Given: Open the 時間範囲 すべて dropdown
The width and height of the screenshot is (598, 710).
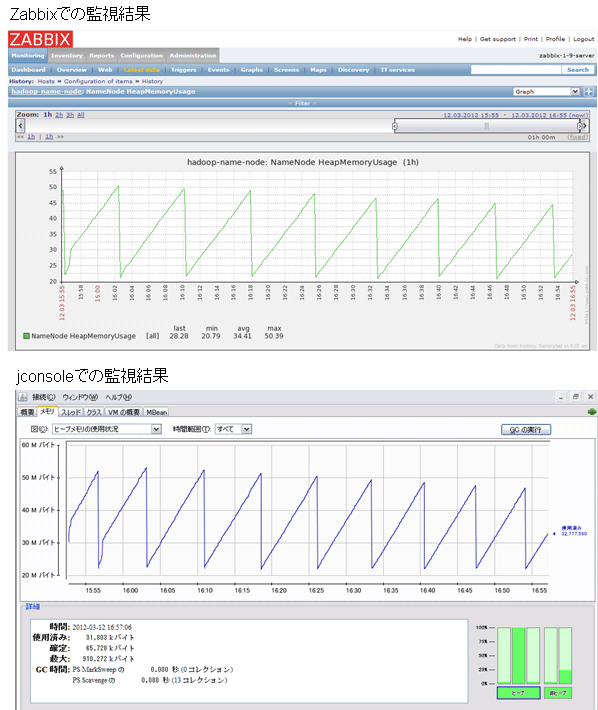Looking at the screenshot, I should pyautogui.click(x=233, y=429).
